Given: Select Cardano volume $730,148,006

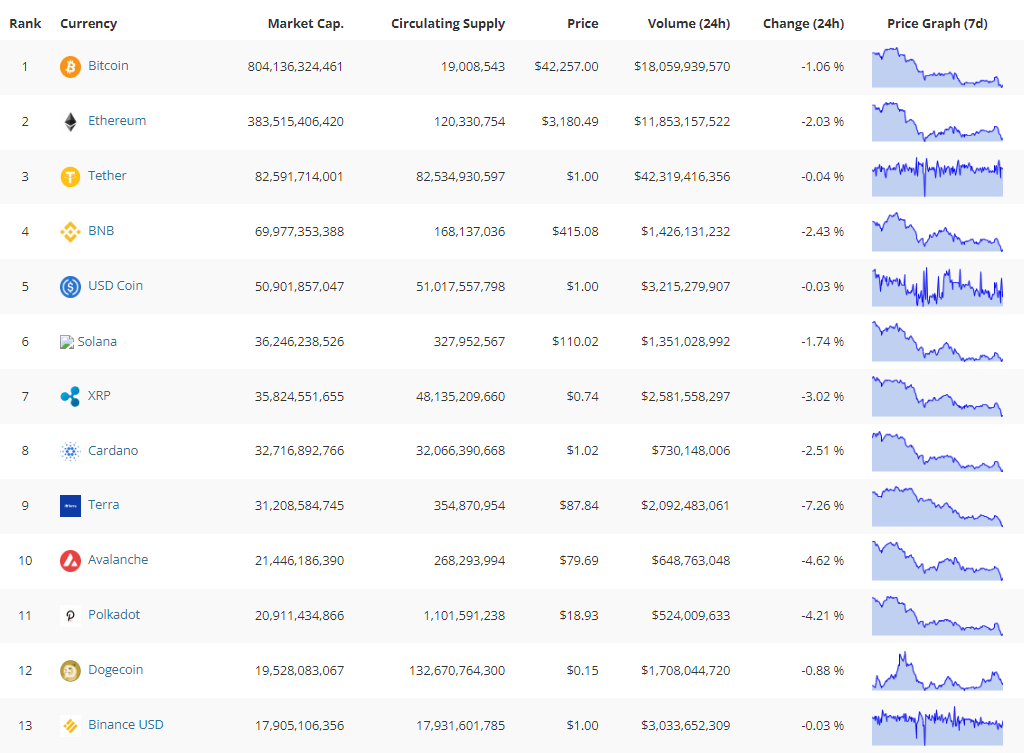Looking at the screenshot, I should pos(691,451).
